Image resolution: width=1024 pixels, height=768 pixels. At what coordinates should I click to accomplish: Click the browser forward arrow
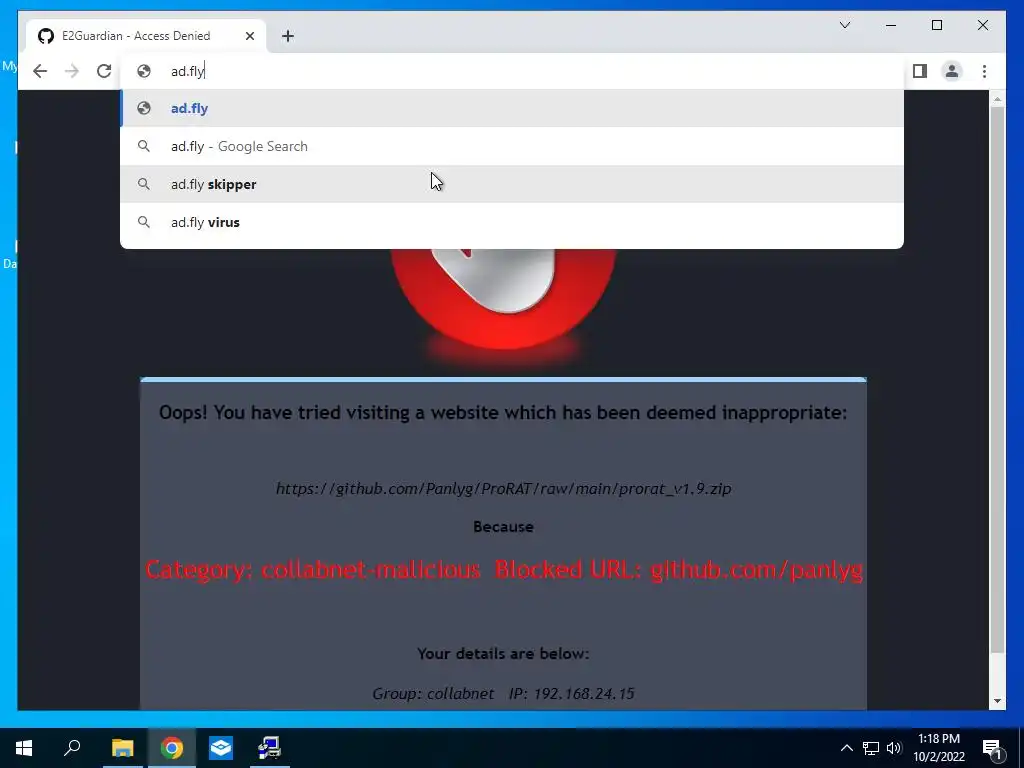point(72,71)
